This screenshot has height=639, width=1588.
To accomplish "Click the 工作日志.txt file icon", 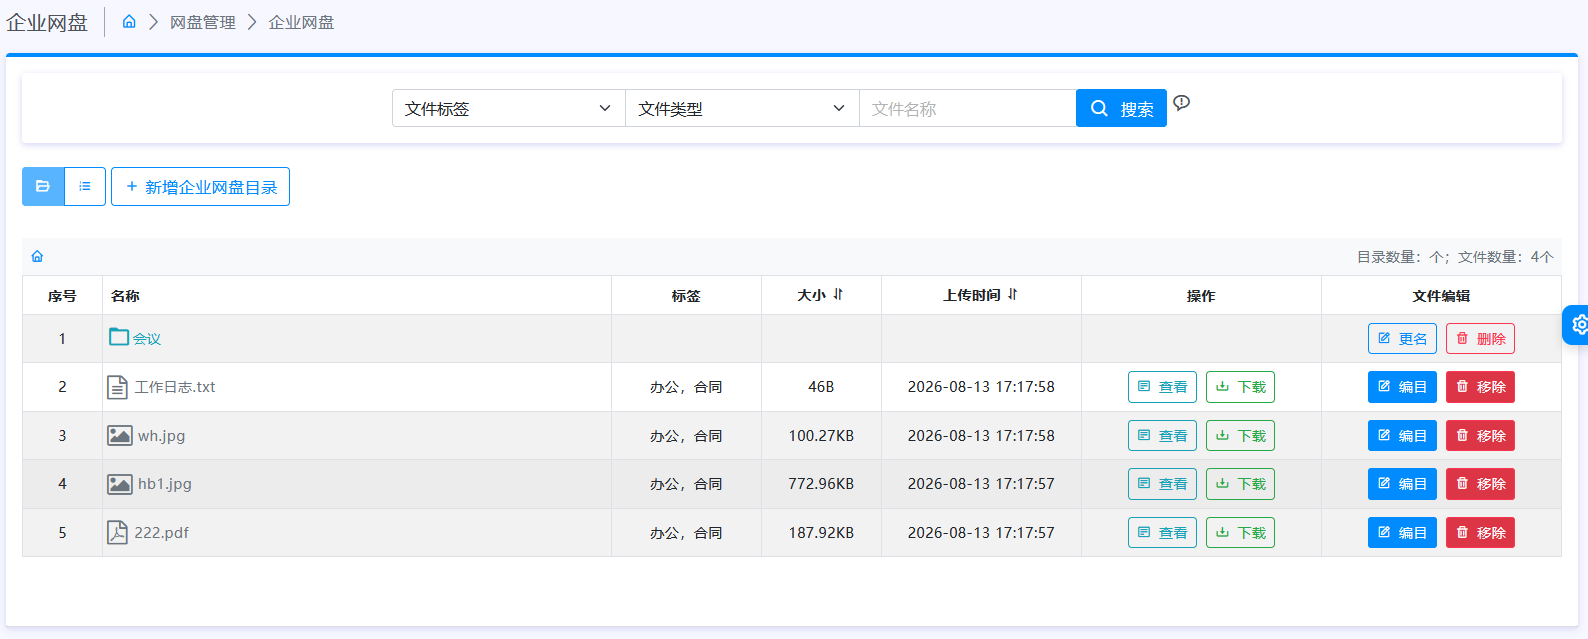I will click(x=117, y=387).
